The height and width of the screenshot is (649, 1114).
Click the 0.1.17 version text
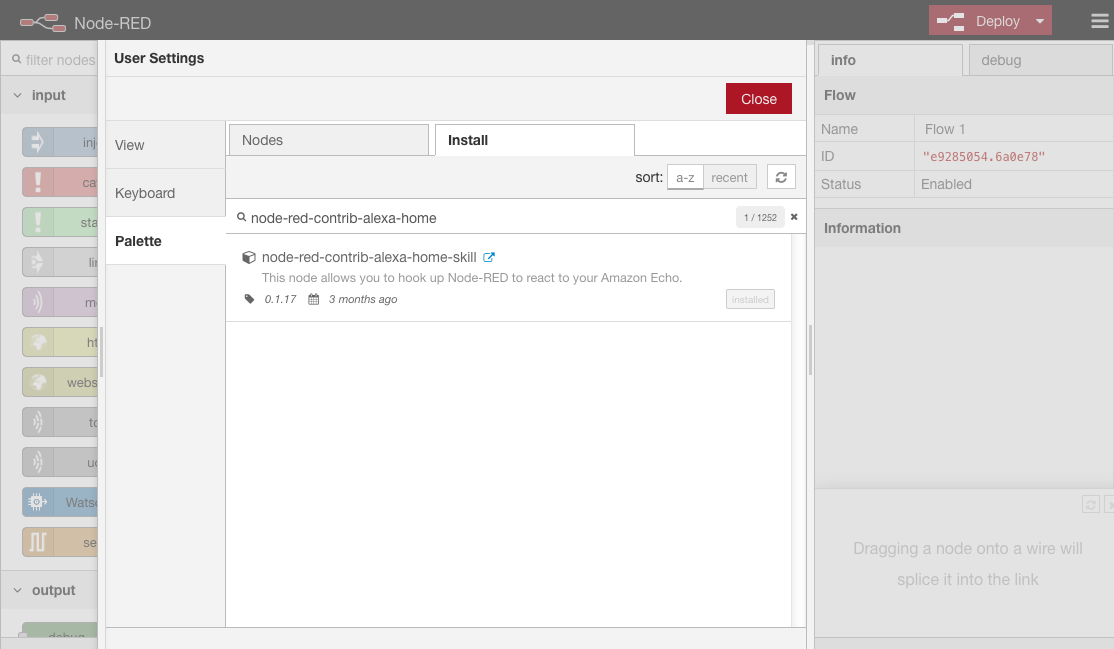pyautogui.click(x=281, y=299)
